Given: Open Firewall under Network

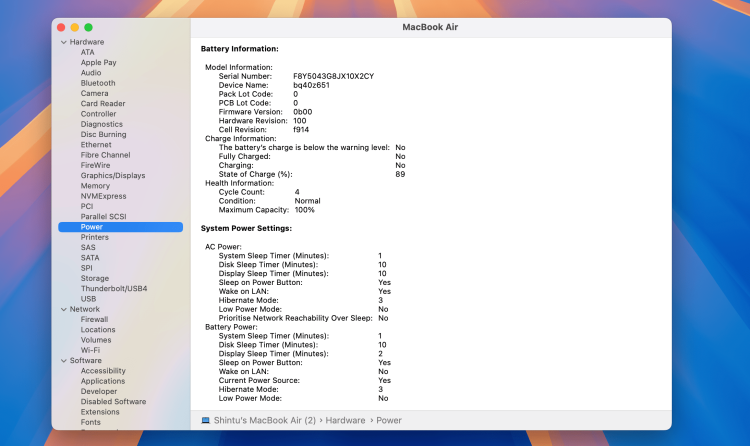Looking at the screenshot, I should 94,320.
